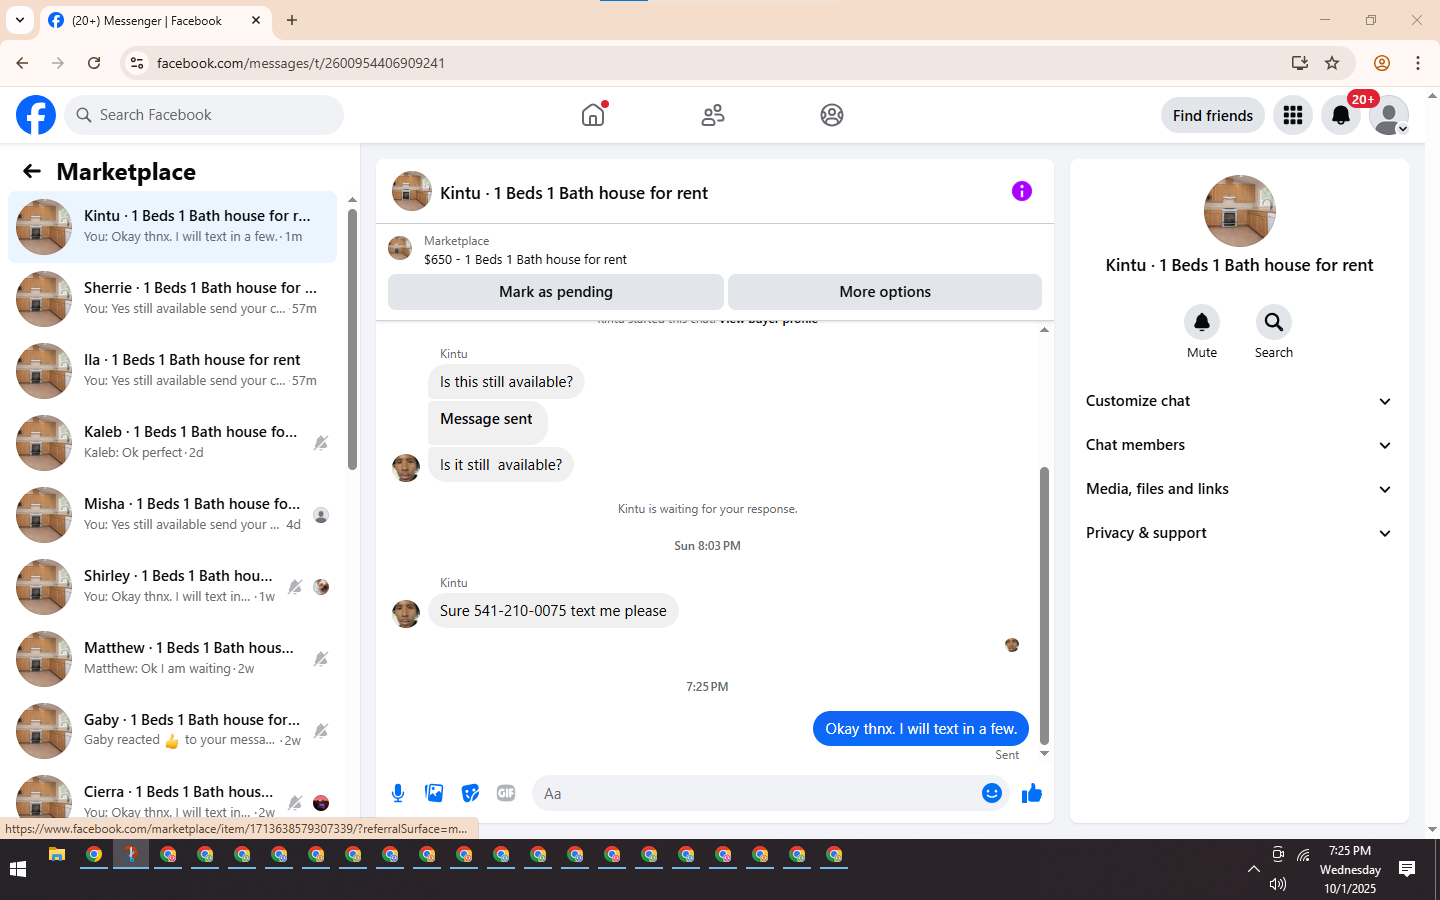Click the volume speaker tray icon
Image resolution: width=1440 pixels, height=900 pixels.
pos(1278,884)
